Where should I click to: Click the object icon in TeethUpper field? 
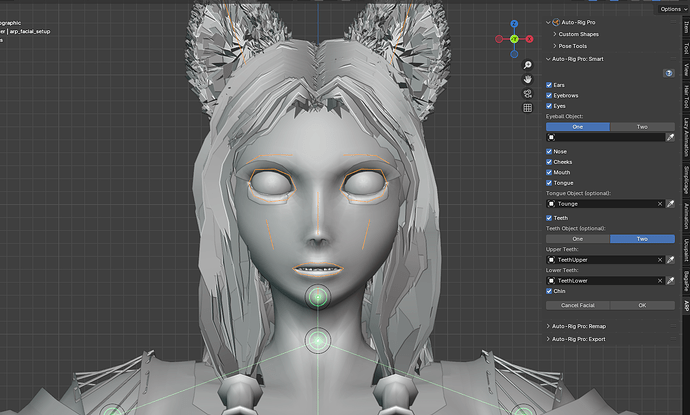point(551,260)
